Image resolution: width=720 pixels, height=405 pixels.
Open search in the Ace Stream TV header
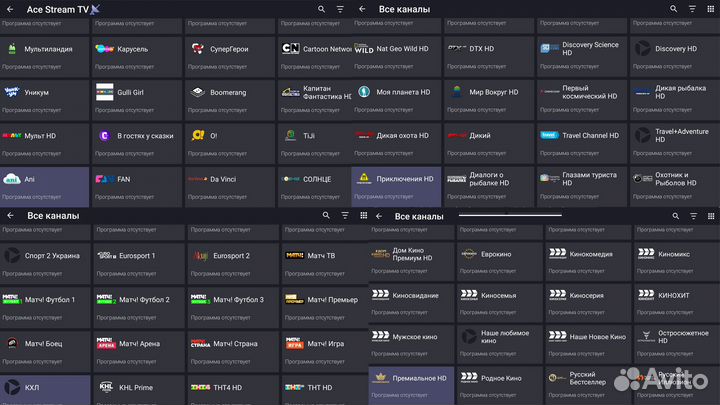coord(322,9)
